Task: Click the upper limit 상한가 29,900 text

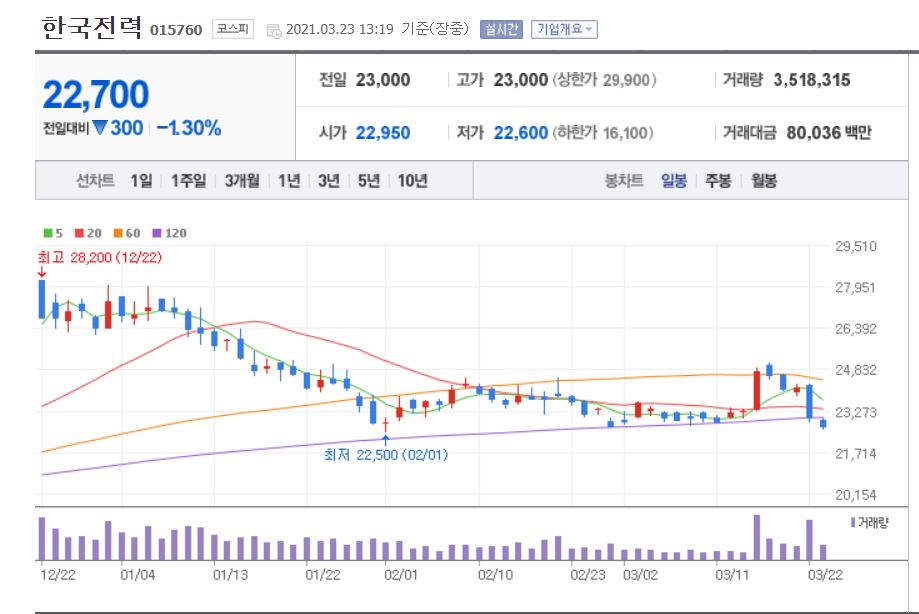Action: point(604,80)
